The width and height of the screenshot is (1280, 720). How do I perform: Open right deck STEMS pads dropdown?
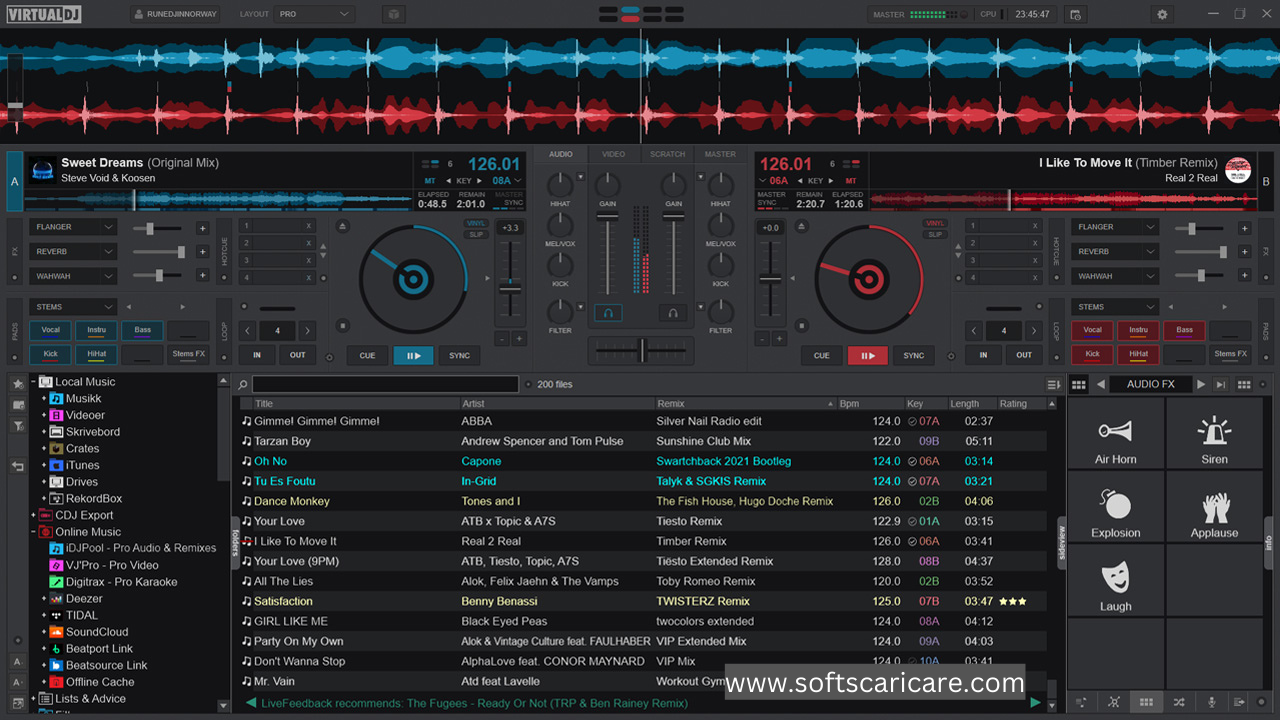tap(1115, 307)
